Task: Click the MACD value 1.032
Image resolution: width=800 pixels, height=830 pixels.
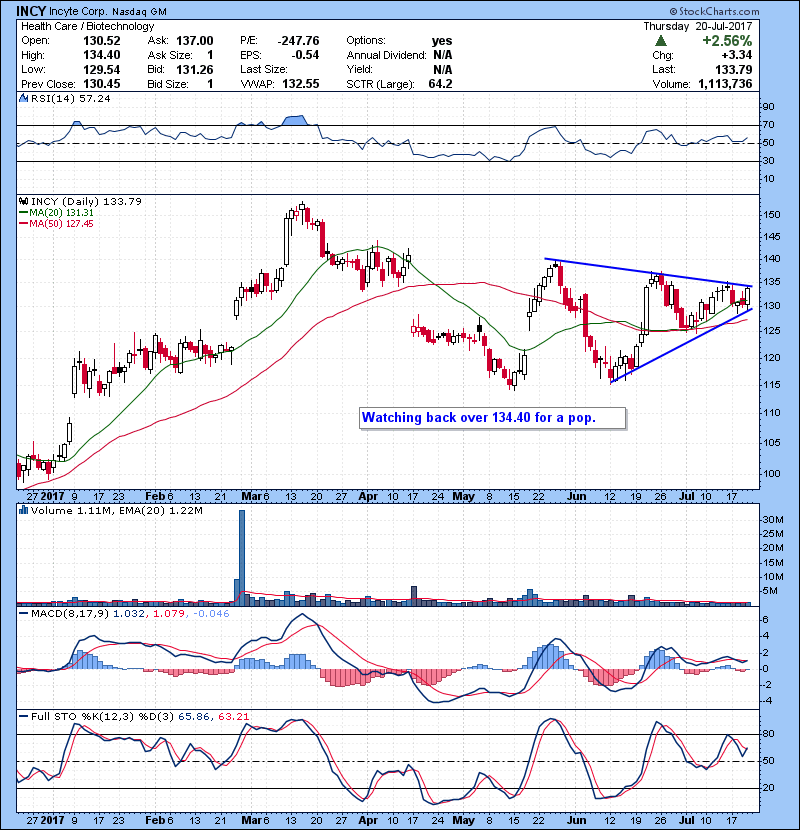Action: coord(129,614)
